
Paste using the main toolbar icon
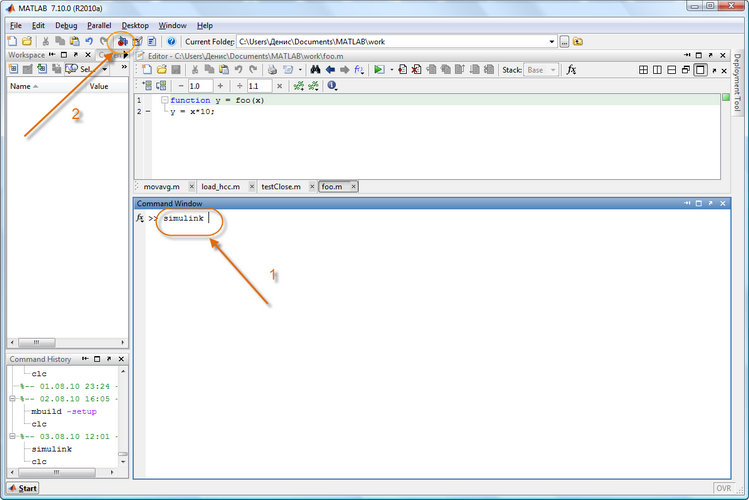pos(75,42)
